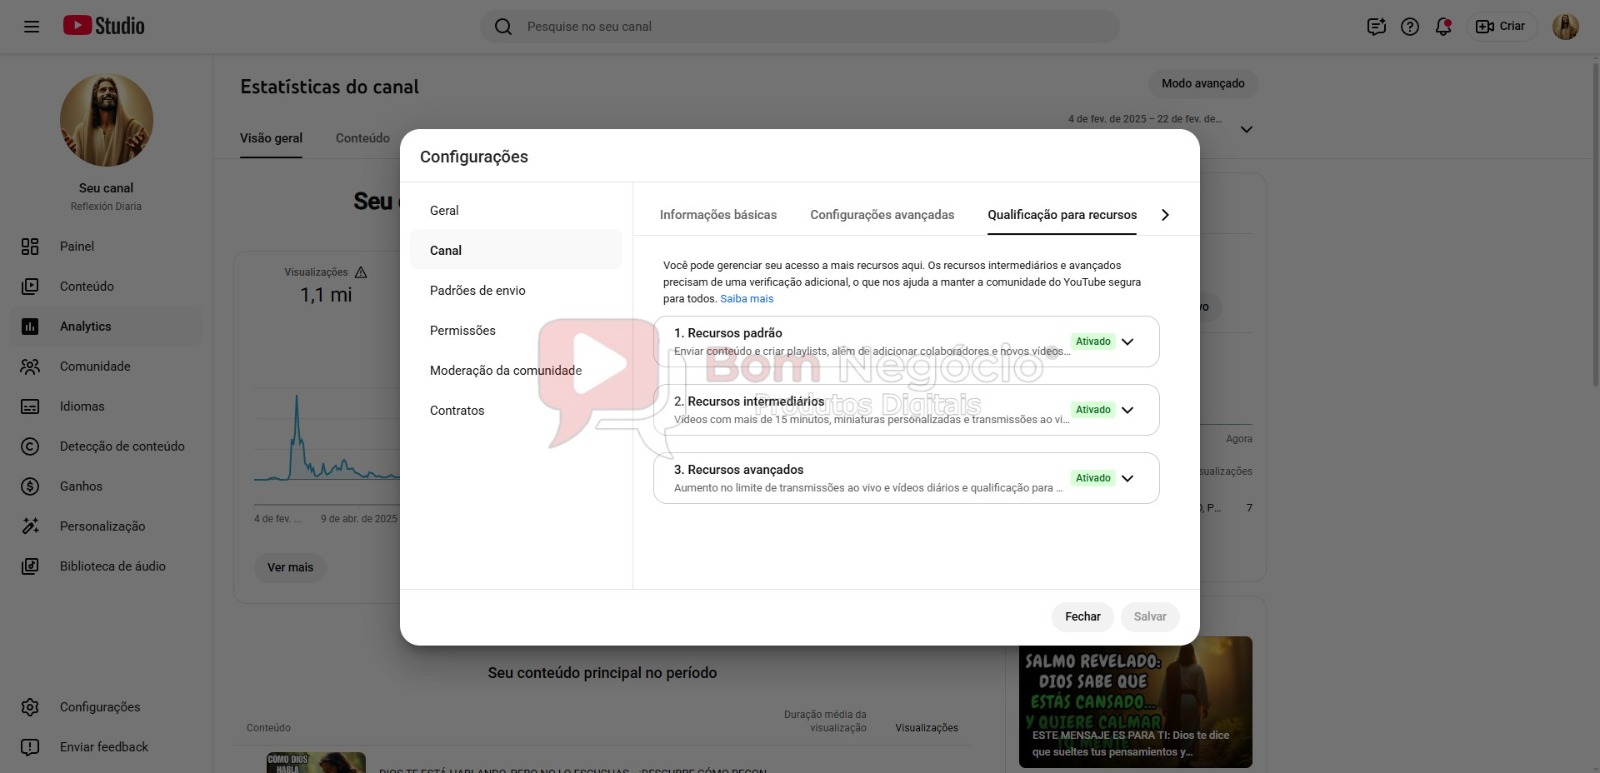The width and height of the screenshot is (1600, 773).
Task: Switch to Configurações avançadas tab
Action: [x=882, y=214]
